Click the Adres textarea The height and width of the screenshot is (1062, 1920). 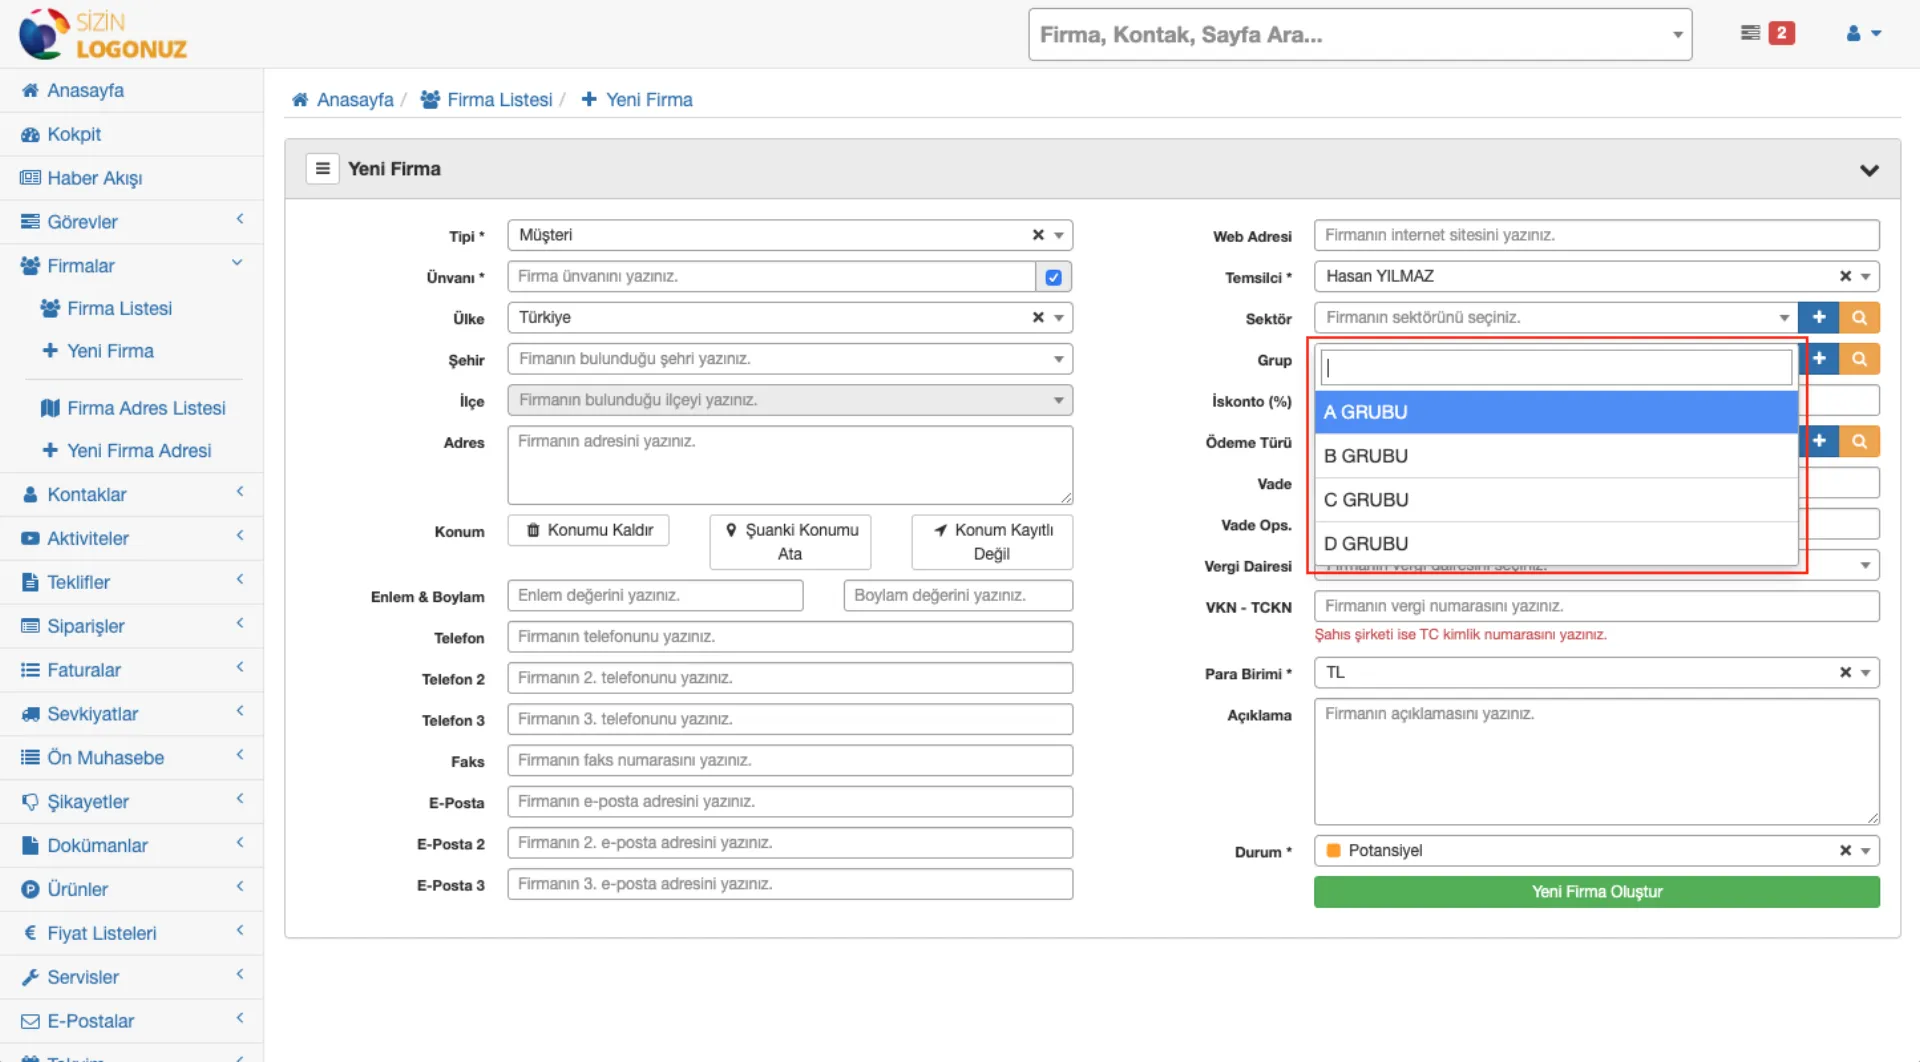(x=790, y=466)
